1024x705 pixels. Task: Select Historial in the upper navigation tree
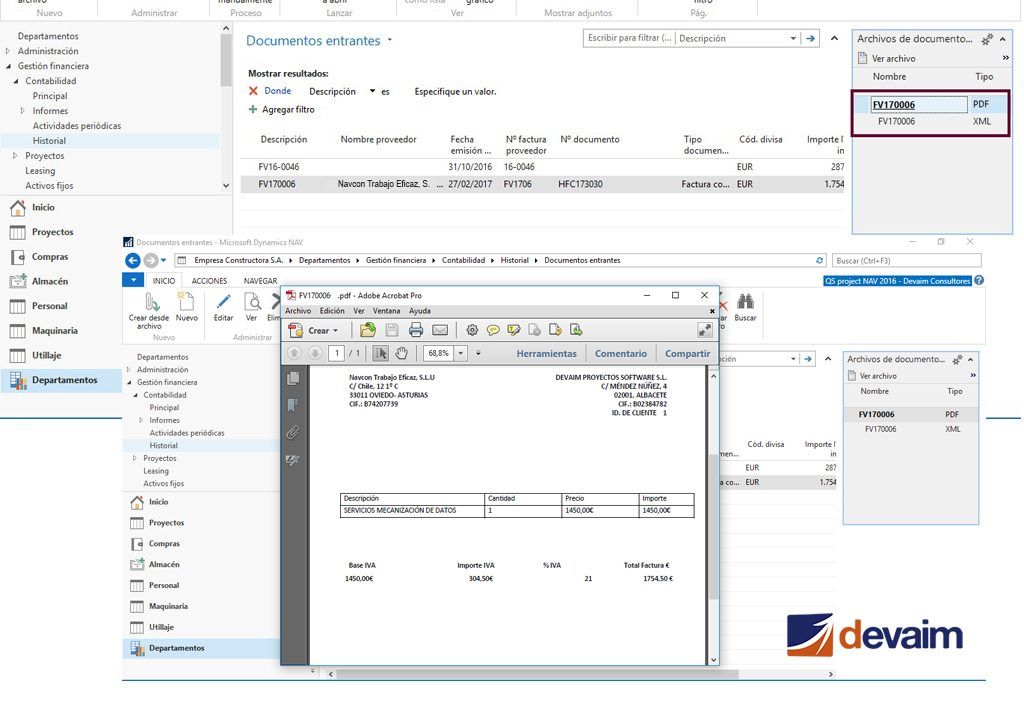(49, 141)
